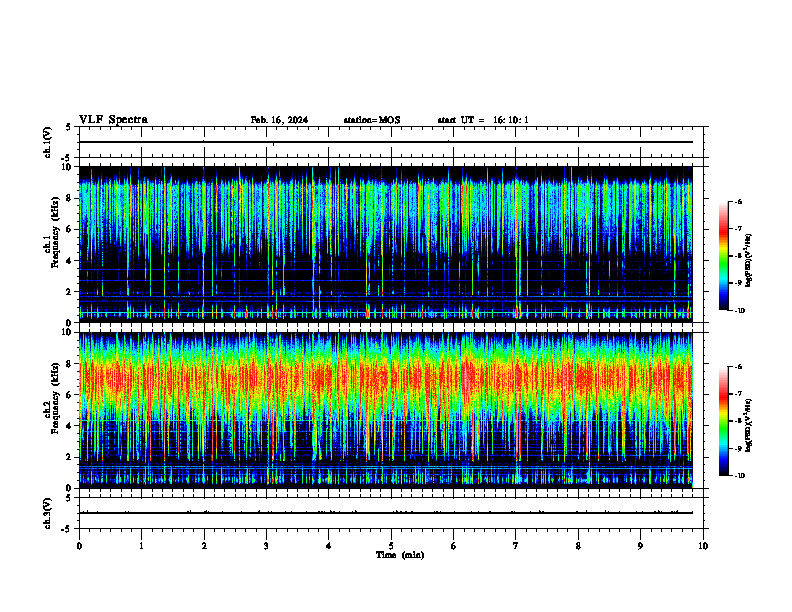This screenshot has width=792, height=612.
Task: Click the time tick label '10'
Action: point(703,546)
